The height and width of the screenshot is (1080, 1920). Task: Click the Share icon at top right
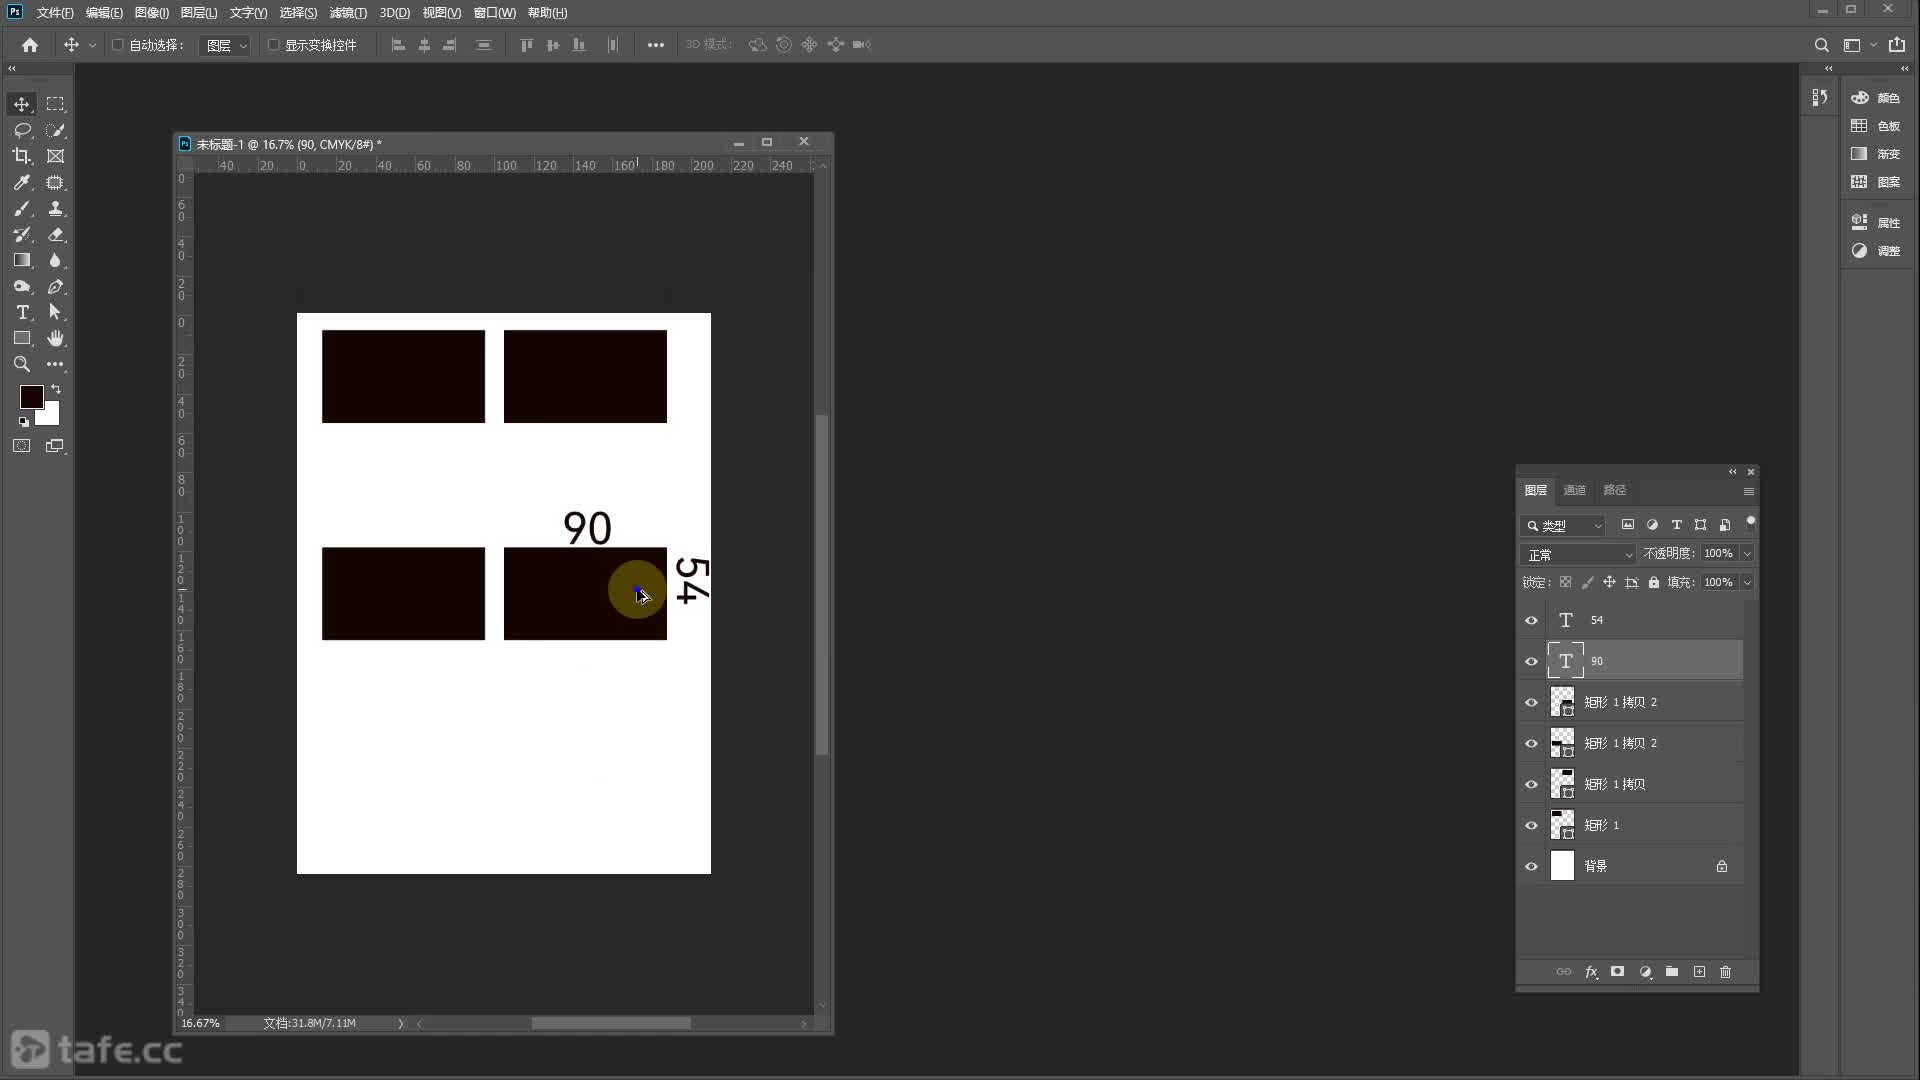(1897, 45)
